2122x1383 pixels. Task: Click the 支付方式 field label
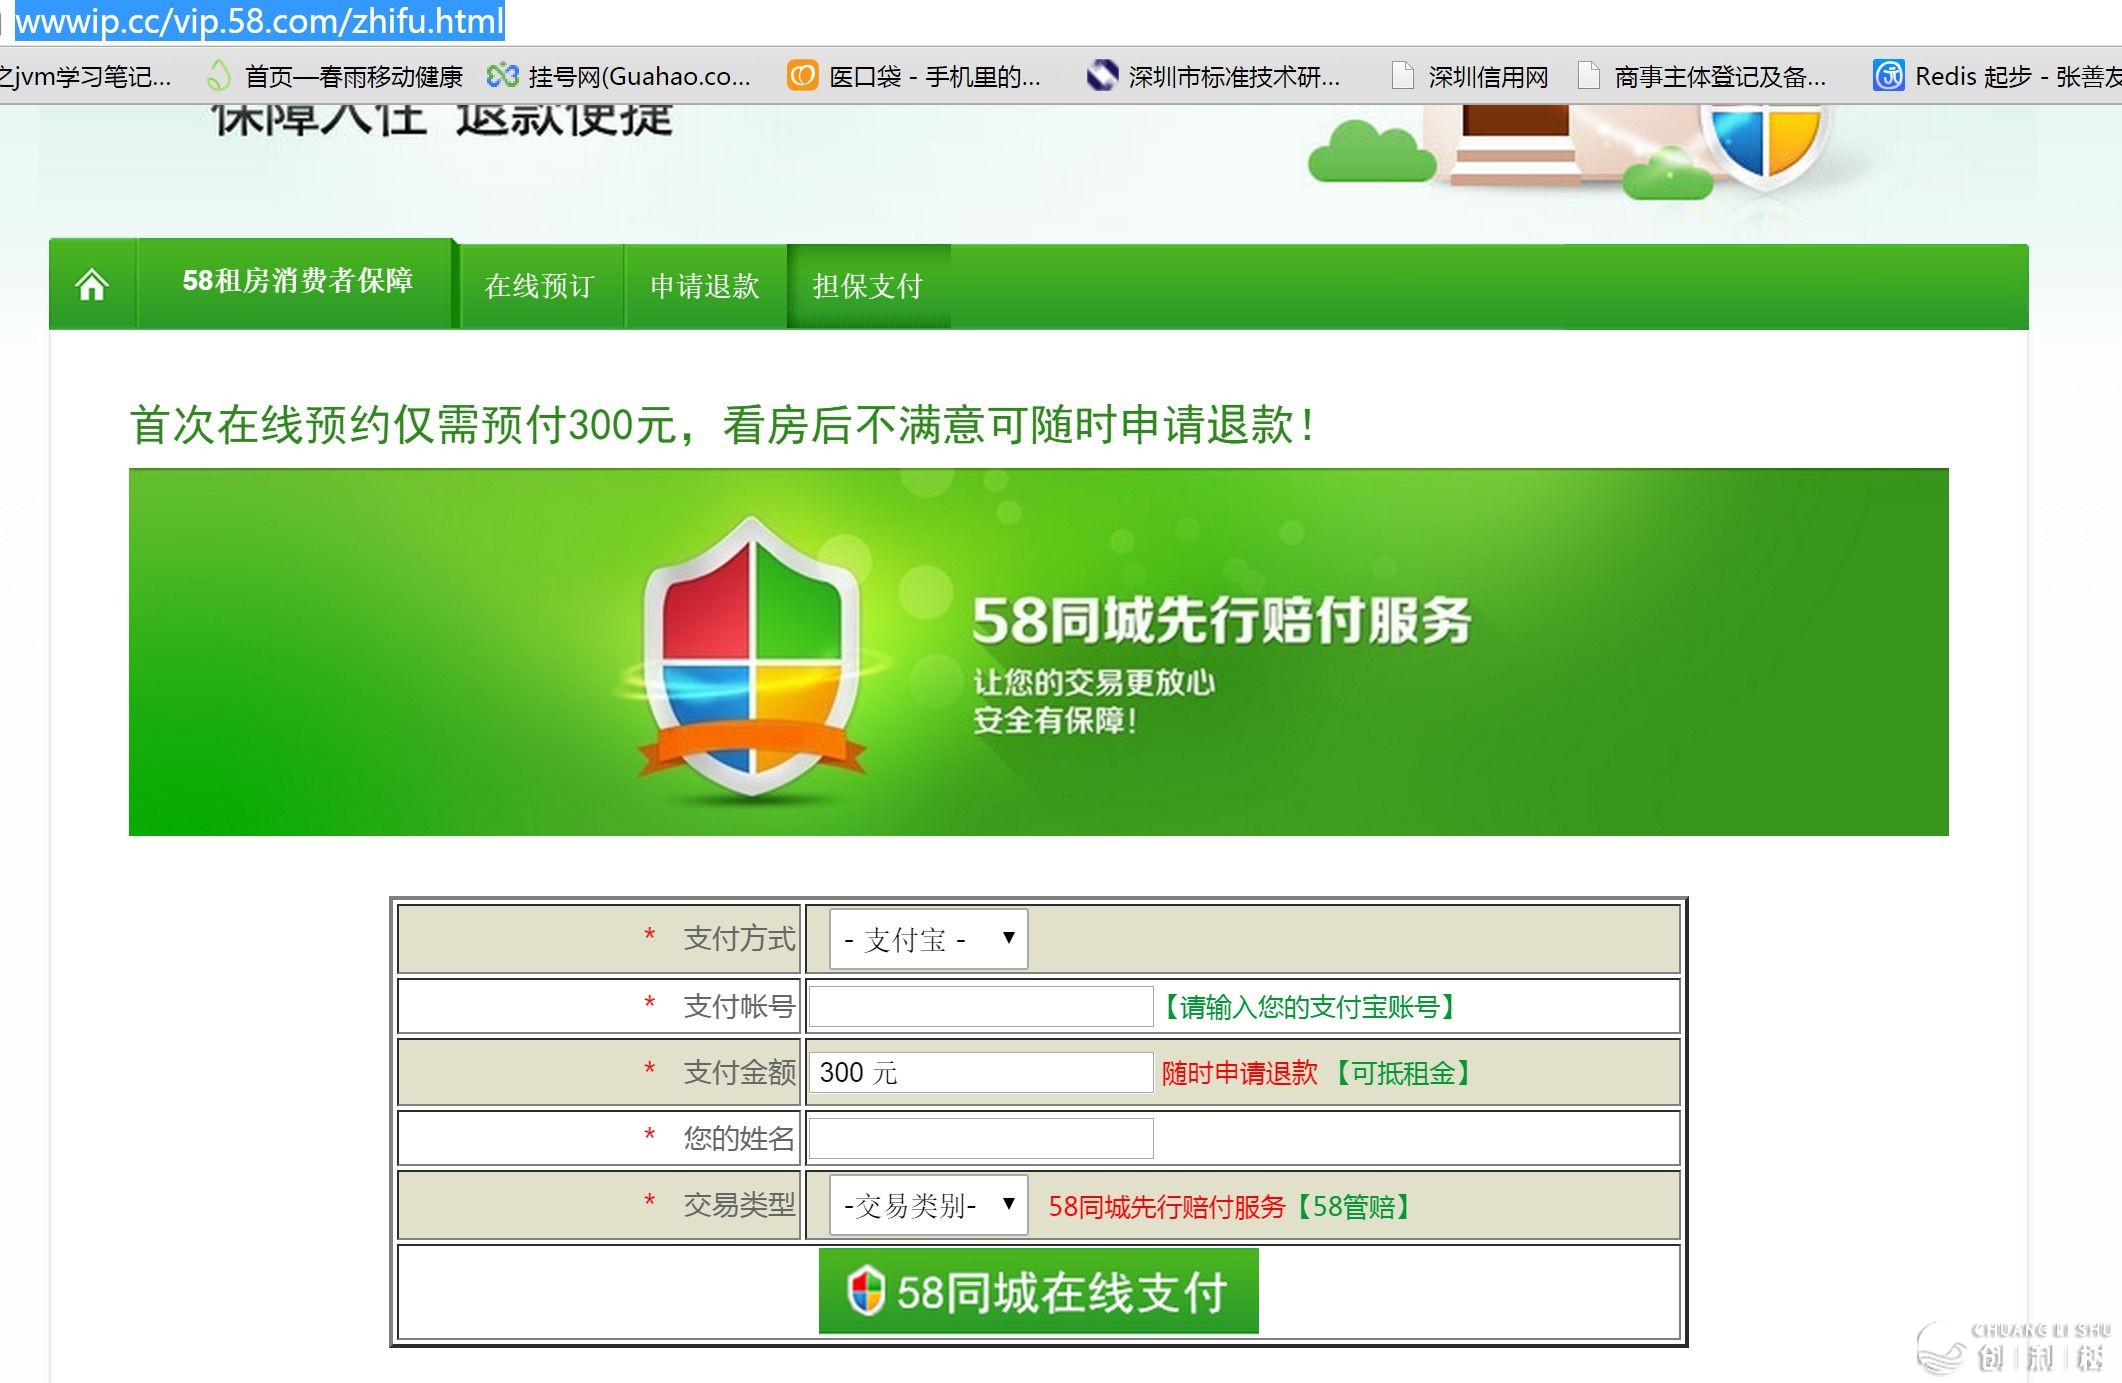click(739, 938)
